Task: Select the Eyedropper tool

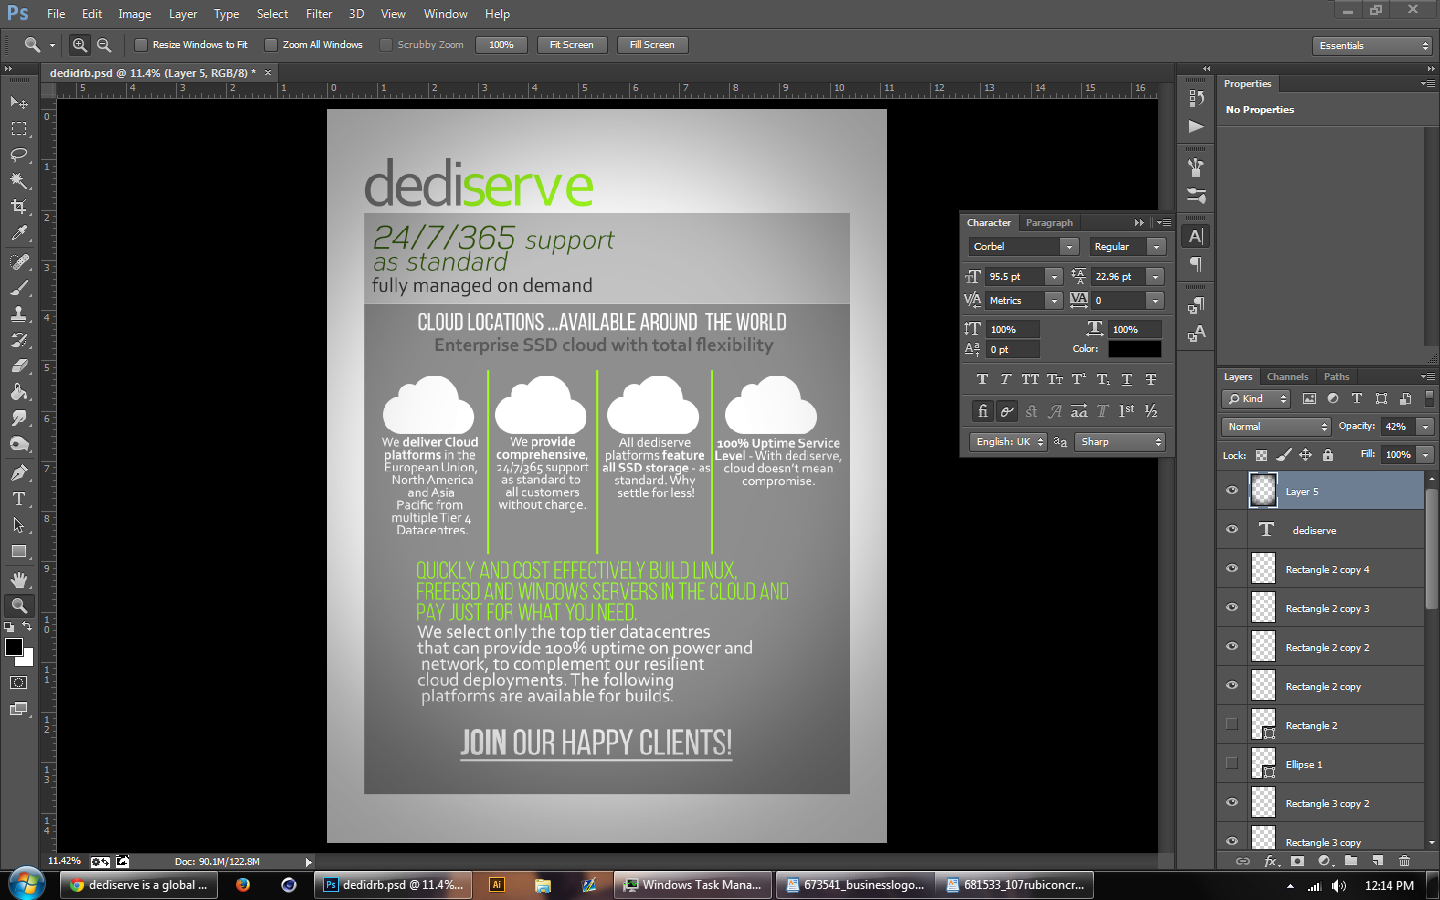Action: tap(19, 233)
